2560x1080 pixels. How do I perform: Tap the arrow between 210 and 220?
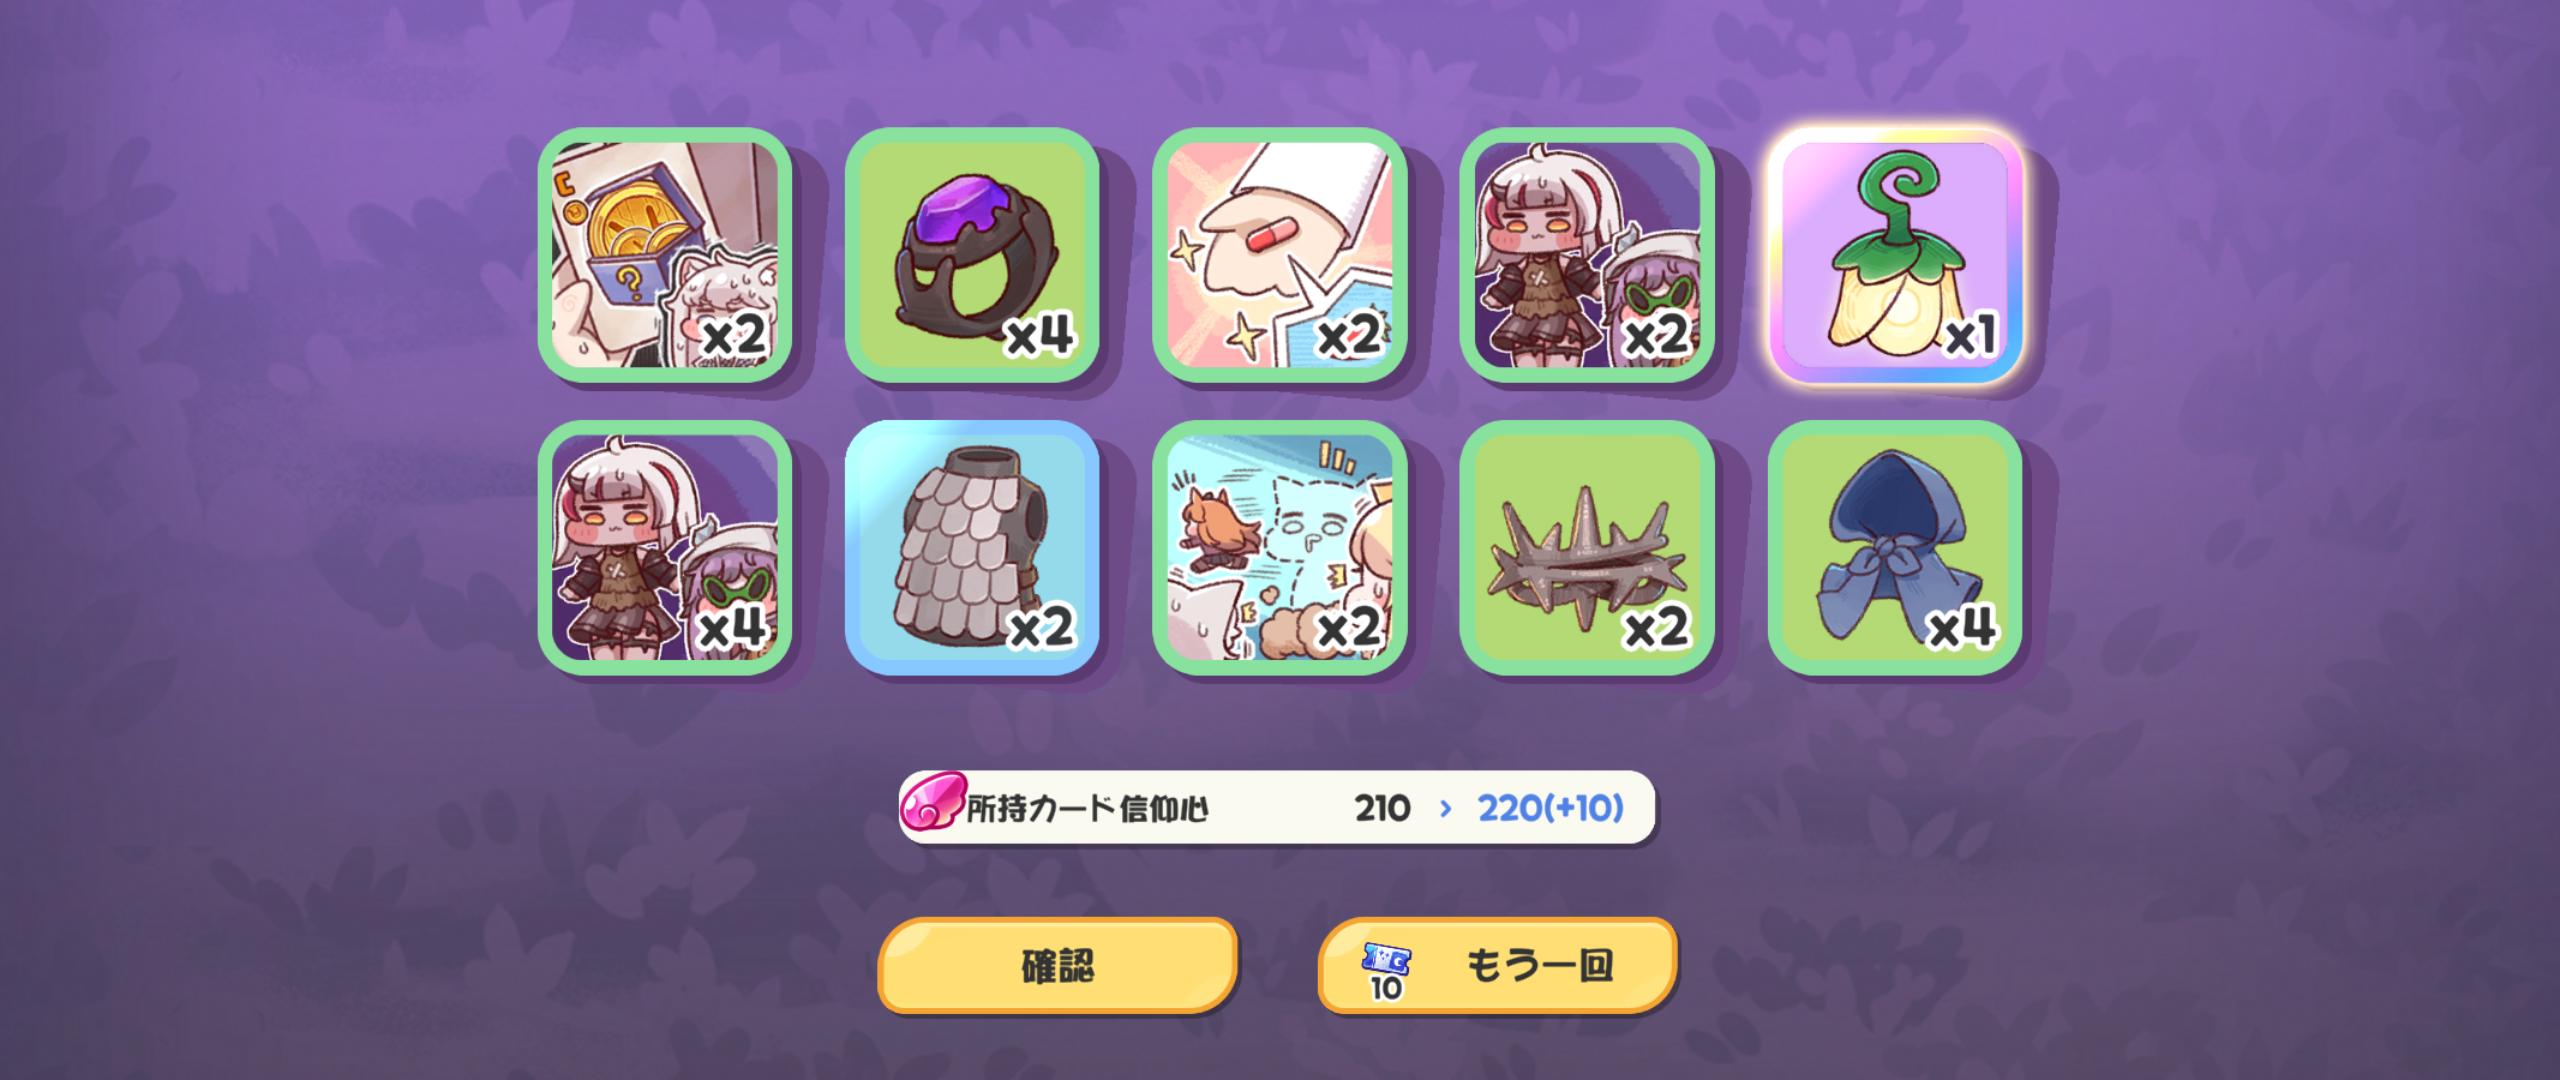pyautogui.click(x=1444, y=808)
